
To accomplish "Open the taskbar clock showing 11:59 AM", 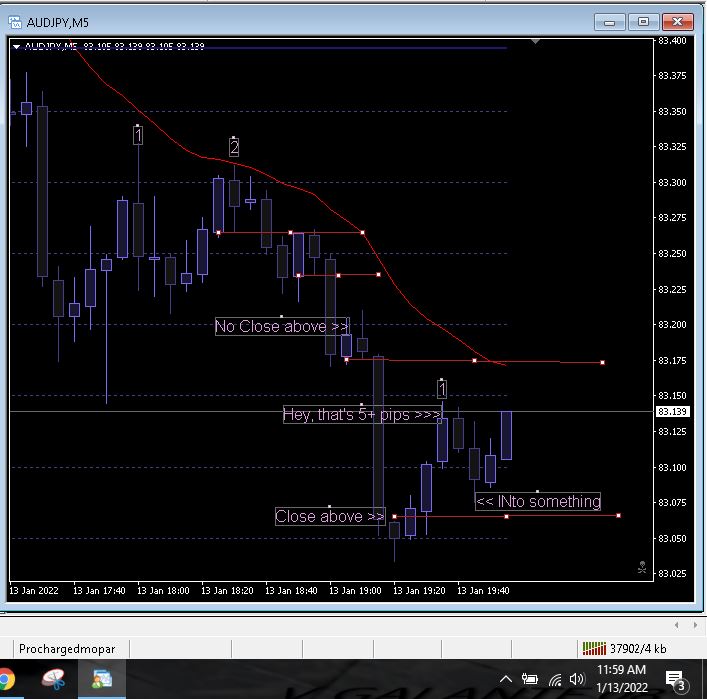I will pos(622,679).
